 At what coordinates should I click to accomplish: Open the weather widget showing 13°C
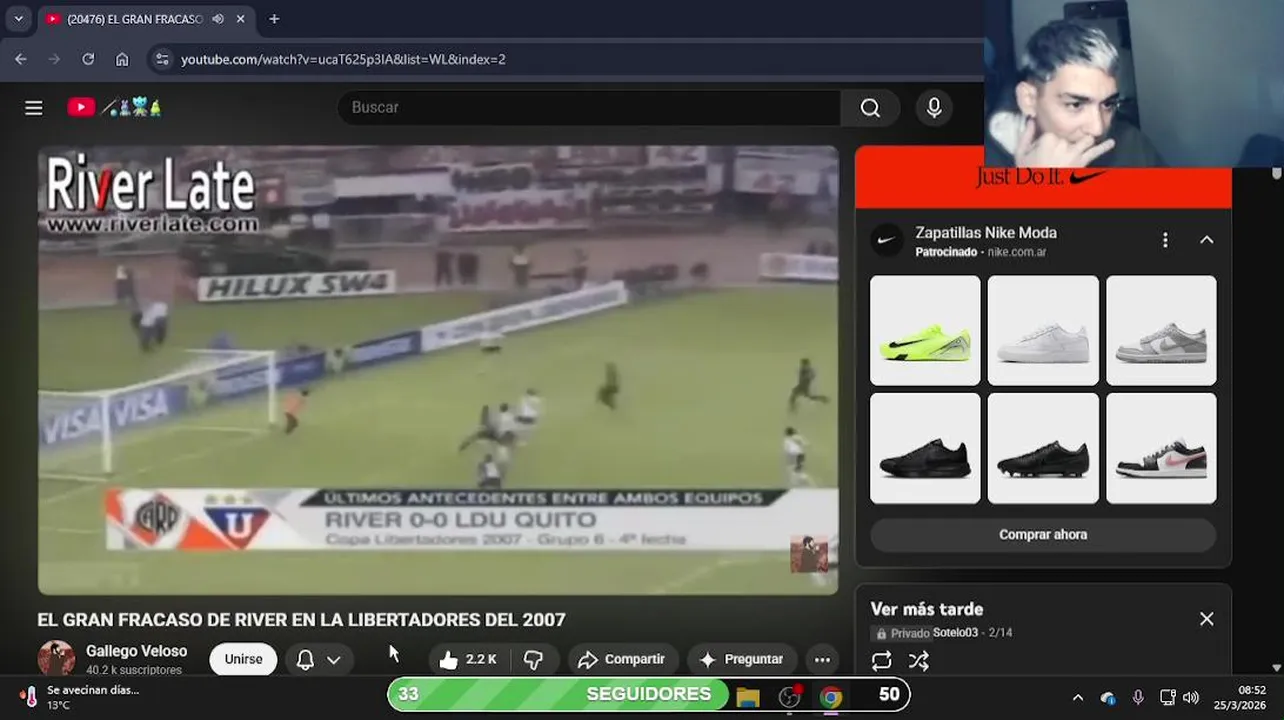(79, 697)
